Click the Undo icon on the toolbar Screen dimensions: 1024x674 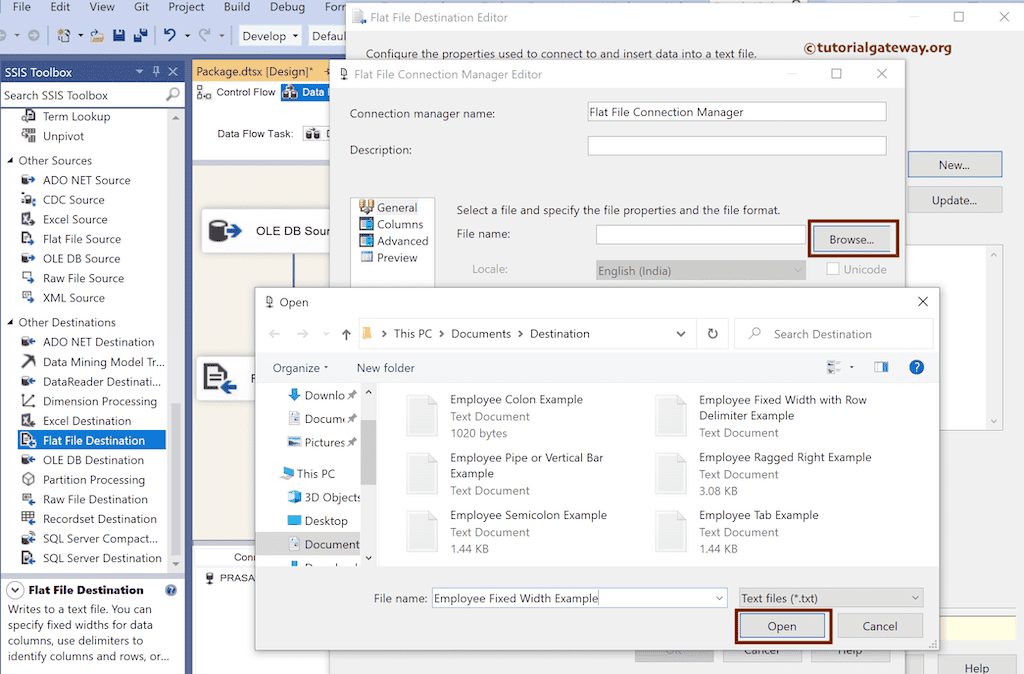coord(168,35)
